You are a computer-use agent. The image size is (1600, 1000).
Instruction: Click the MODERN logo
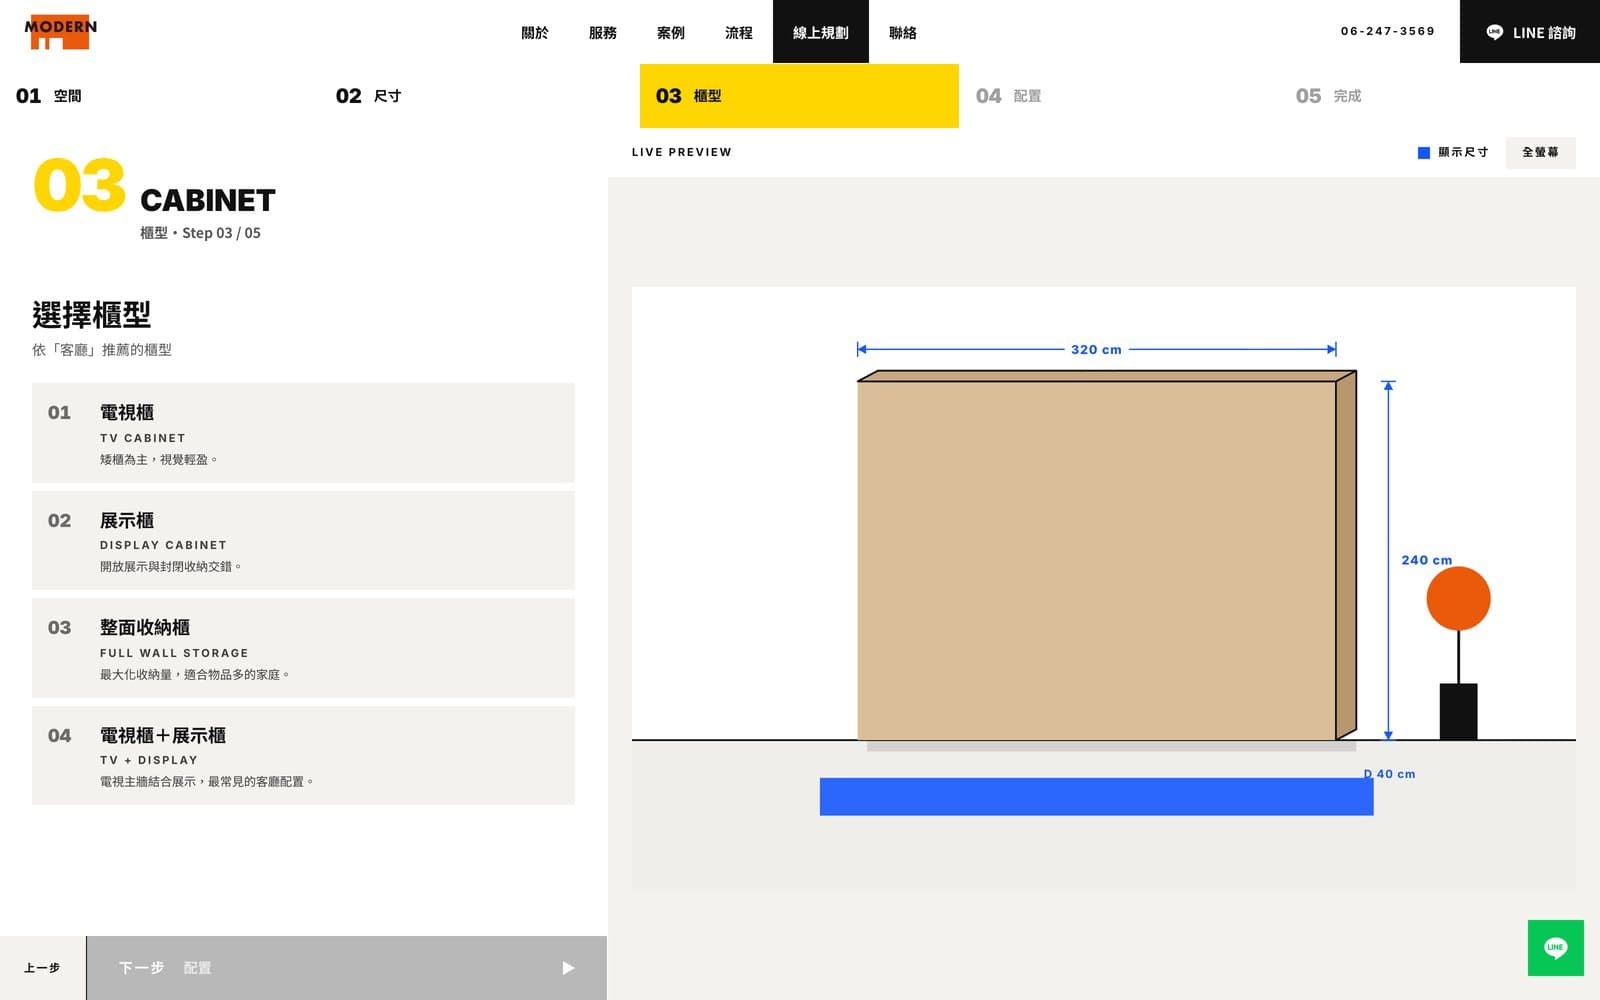coord(61,32)
